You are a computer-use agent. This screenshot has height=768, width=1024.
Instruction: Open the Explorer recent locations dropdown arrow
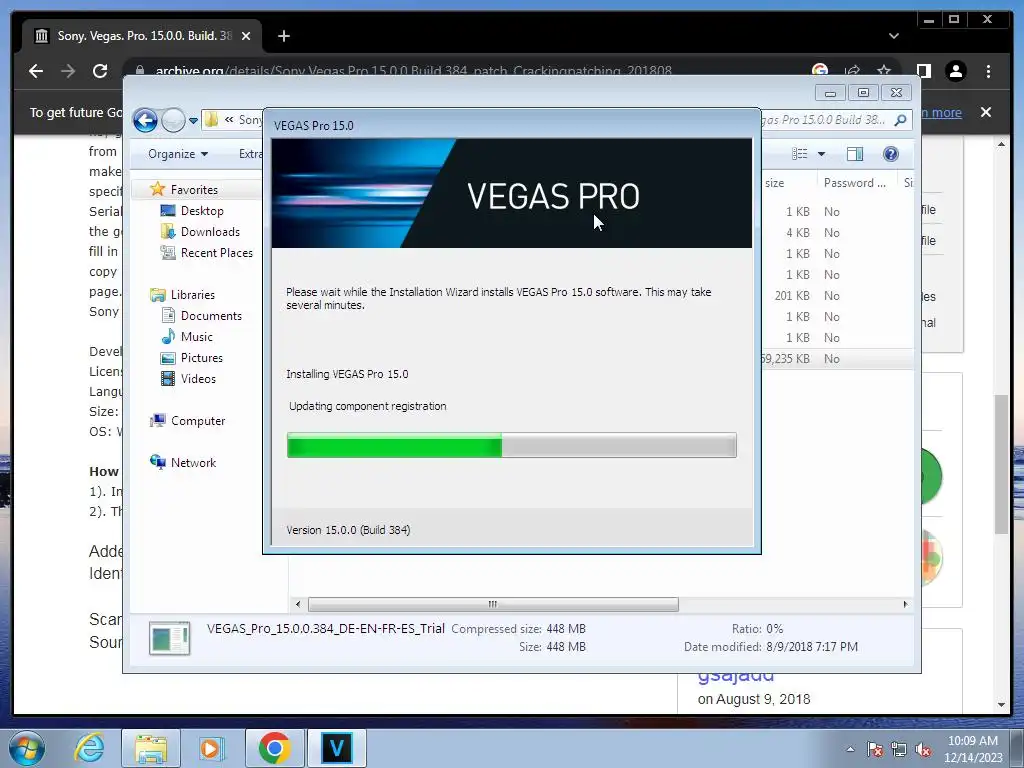click(x=193, y=120)
